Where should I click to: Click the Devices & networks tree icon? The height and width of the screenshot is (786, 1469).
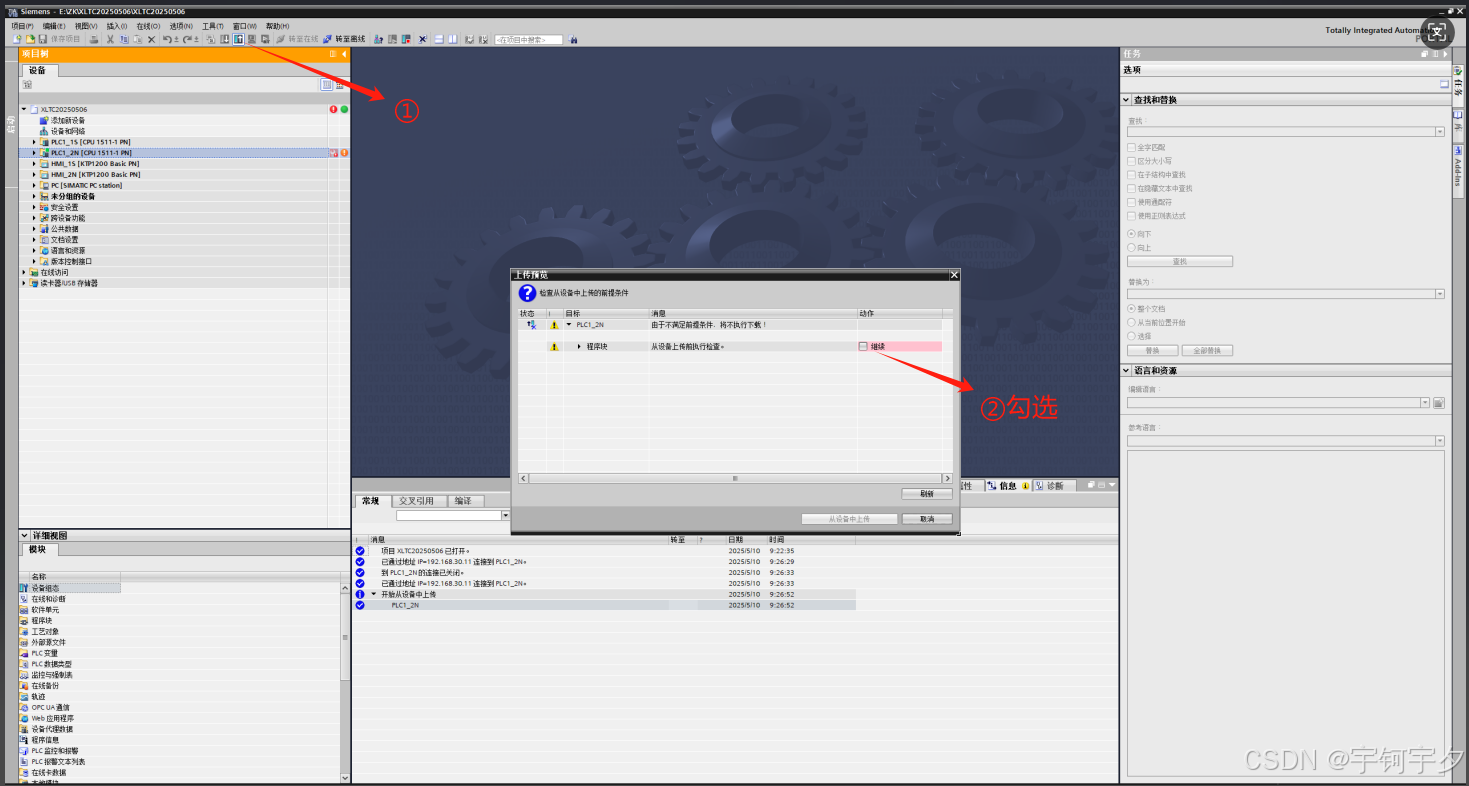(x=44, y=131)
